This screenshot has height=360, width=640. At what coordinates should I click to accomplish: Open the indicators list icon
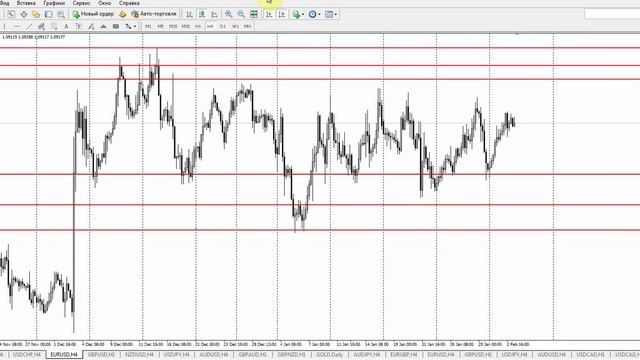[x=296, y=14]
